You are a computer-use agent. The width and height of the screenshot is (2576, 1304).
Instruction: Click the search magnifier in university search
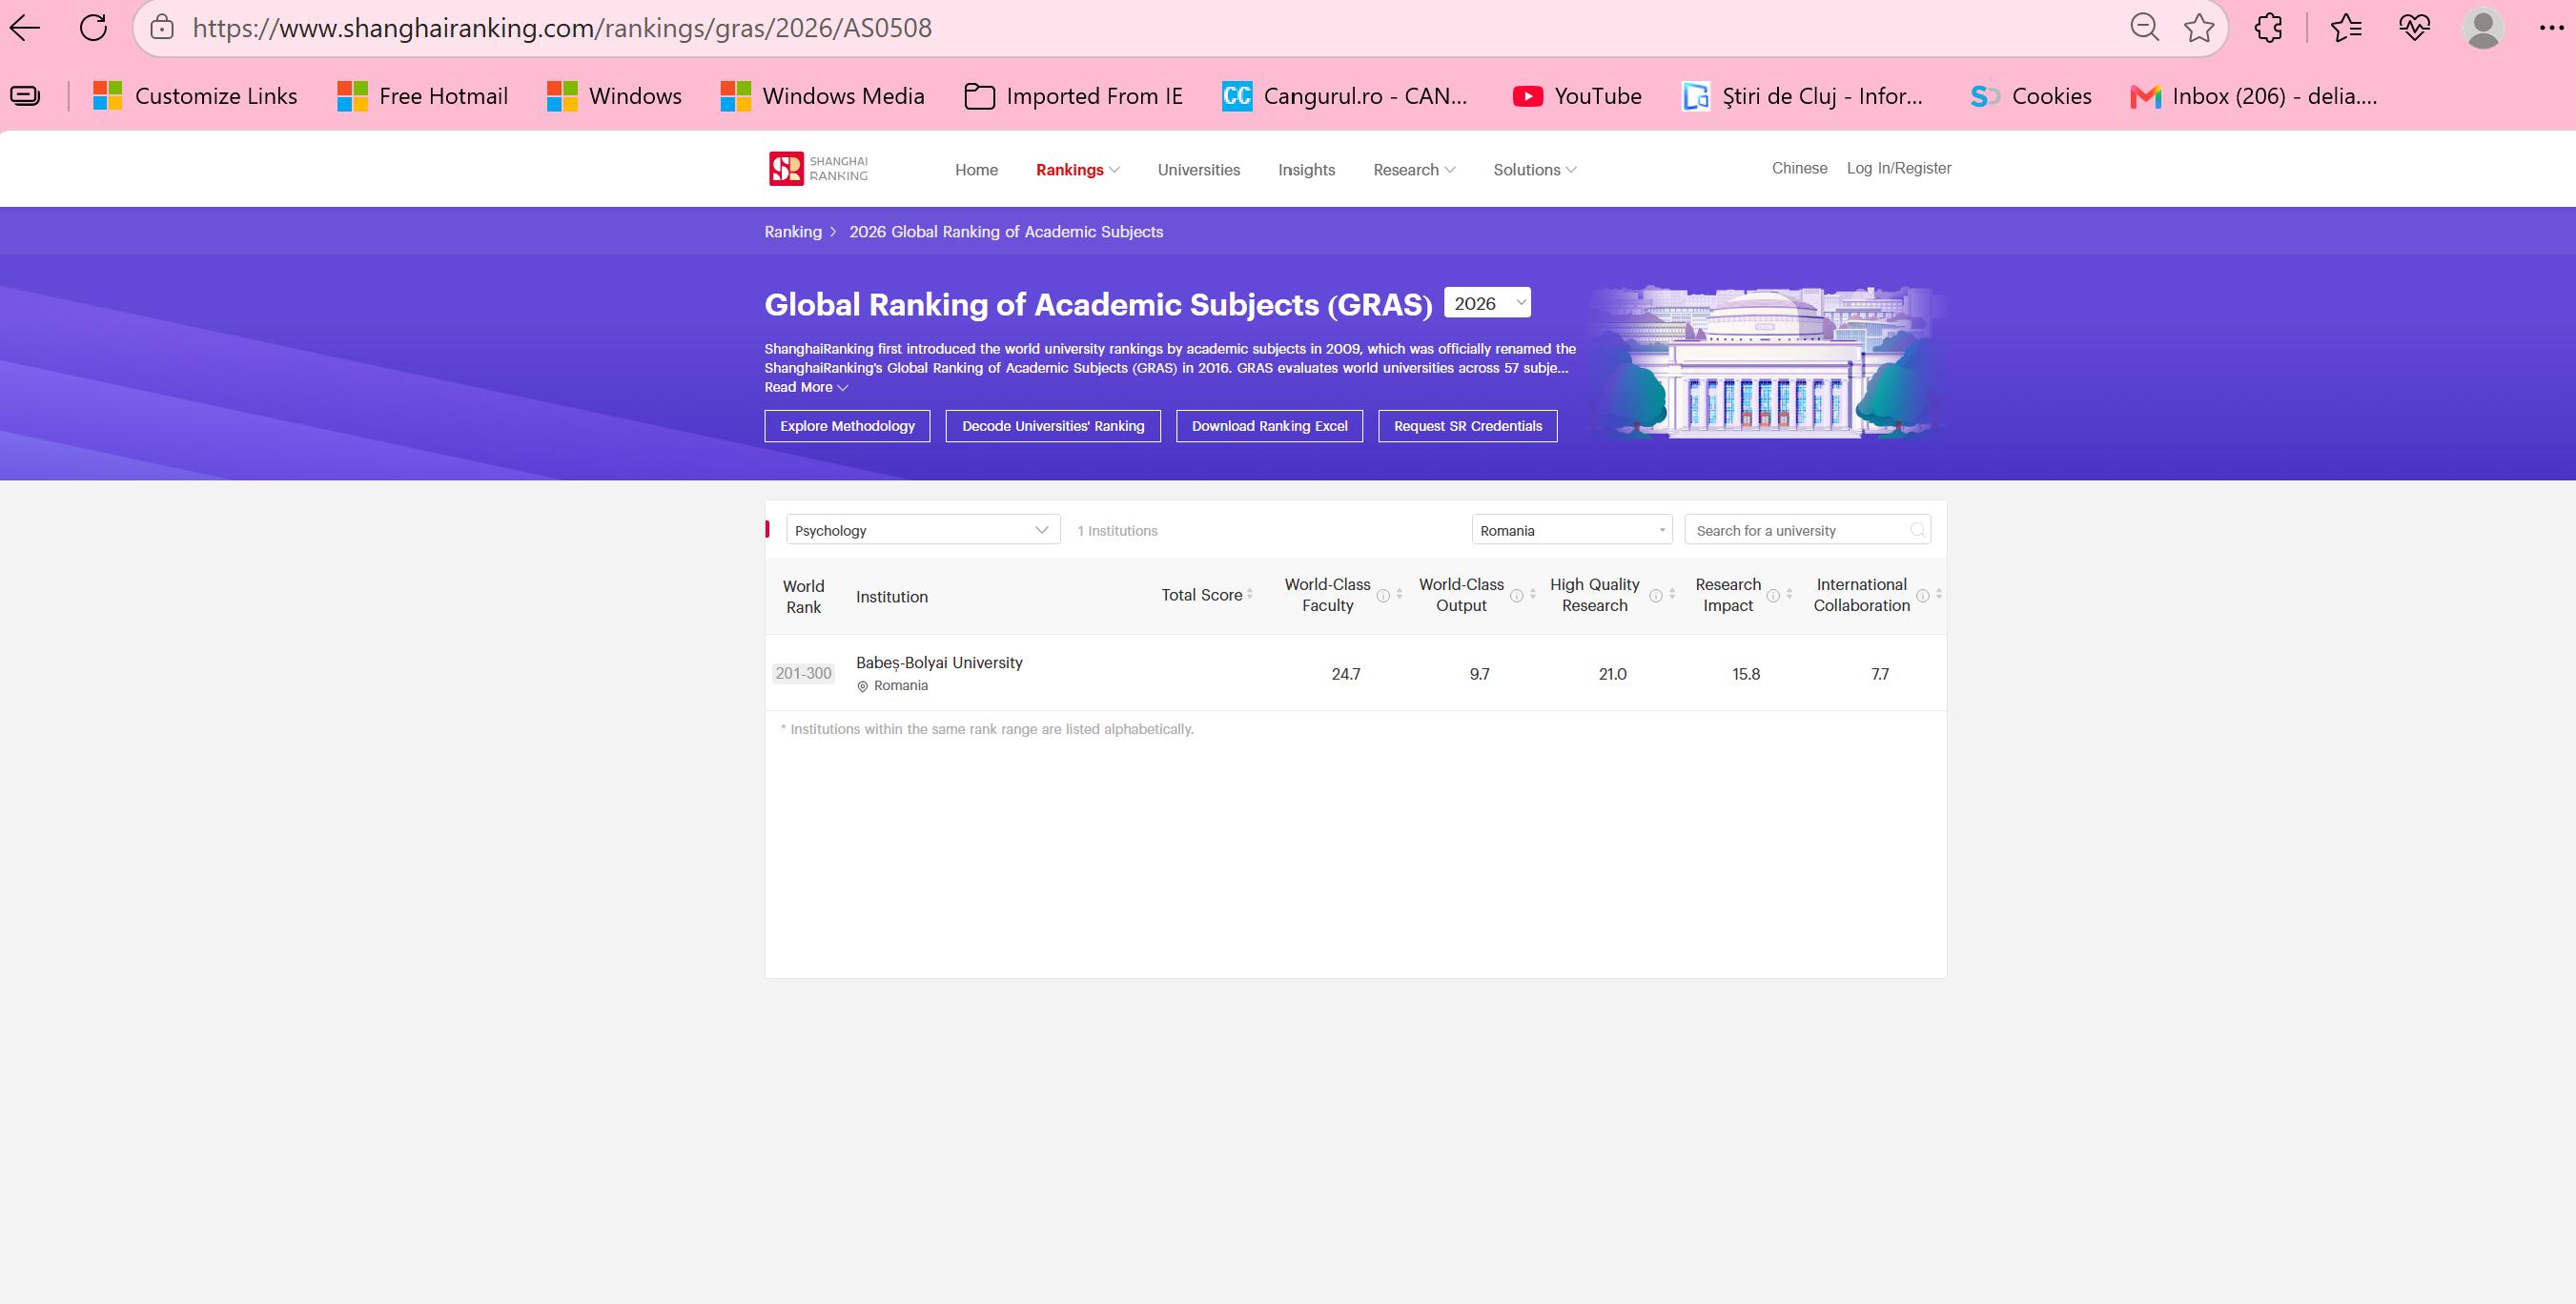[1917, 530]
